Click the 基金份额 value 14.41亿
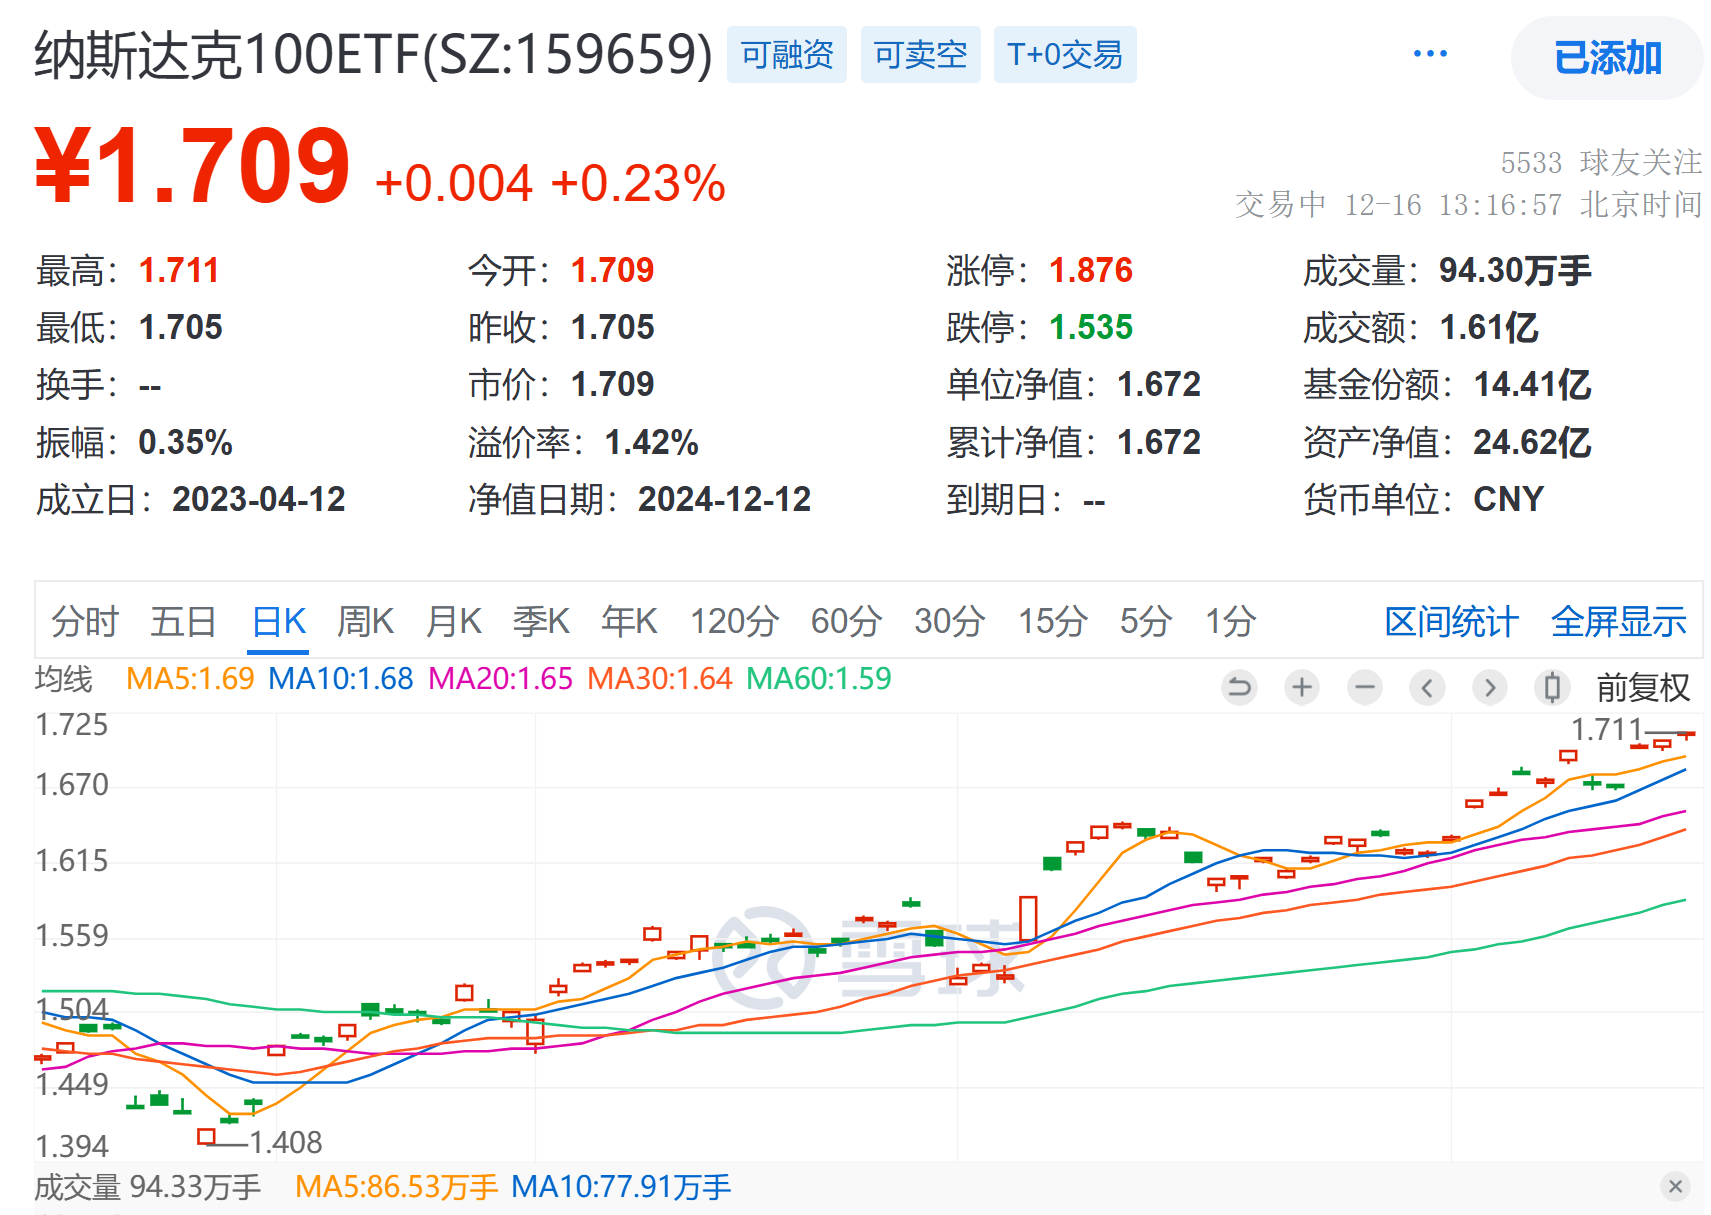The width and height of the screenshot is (1711, 1215). click(1532, 384)
